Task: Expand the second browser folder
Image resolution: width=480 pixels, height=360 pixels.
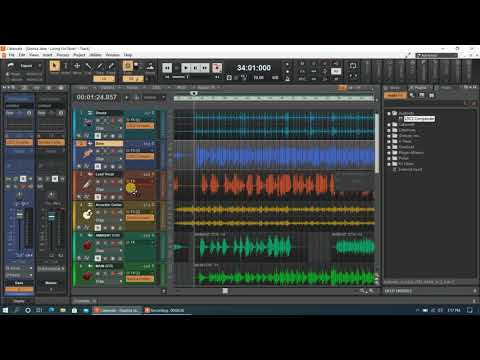Action: [x=389, y=125]
